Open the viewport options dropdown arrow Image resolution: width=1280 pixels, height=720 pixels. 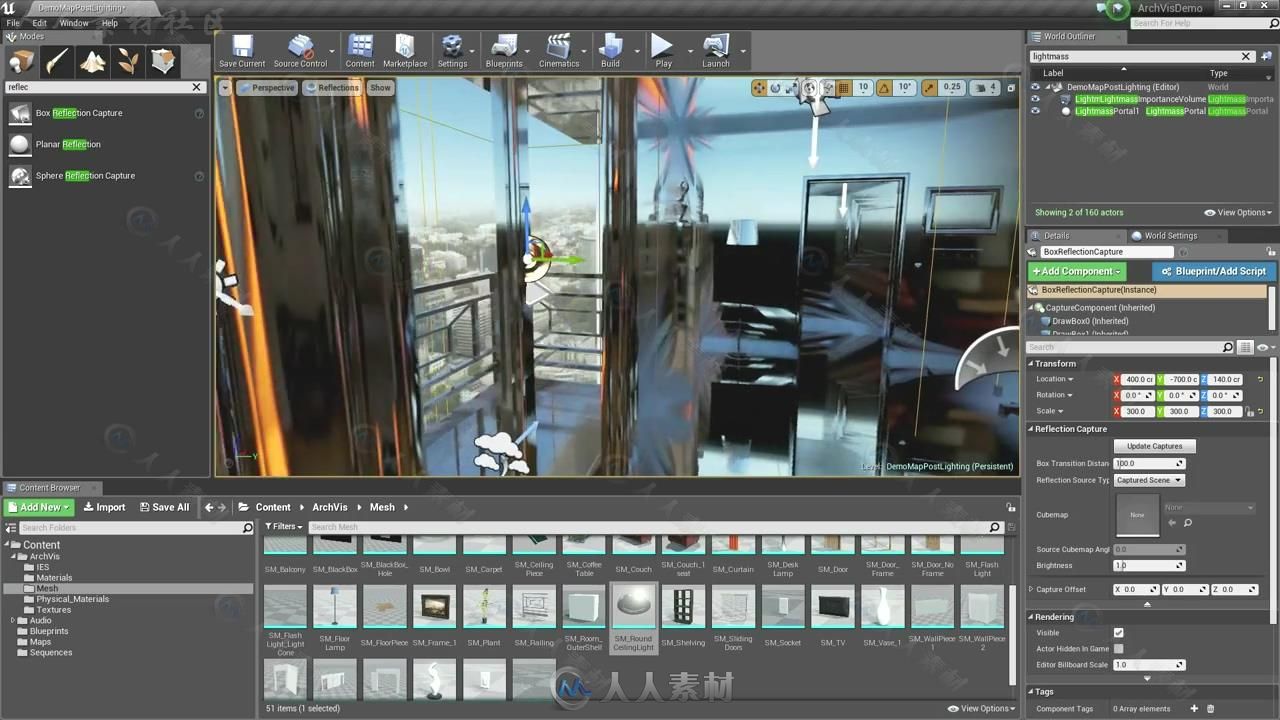(225, 88)
